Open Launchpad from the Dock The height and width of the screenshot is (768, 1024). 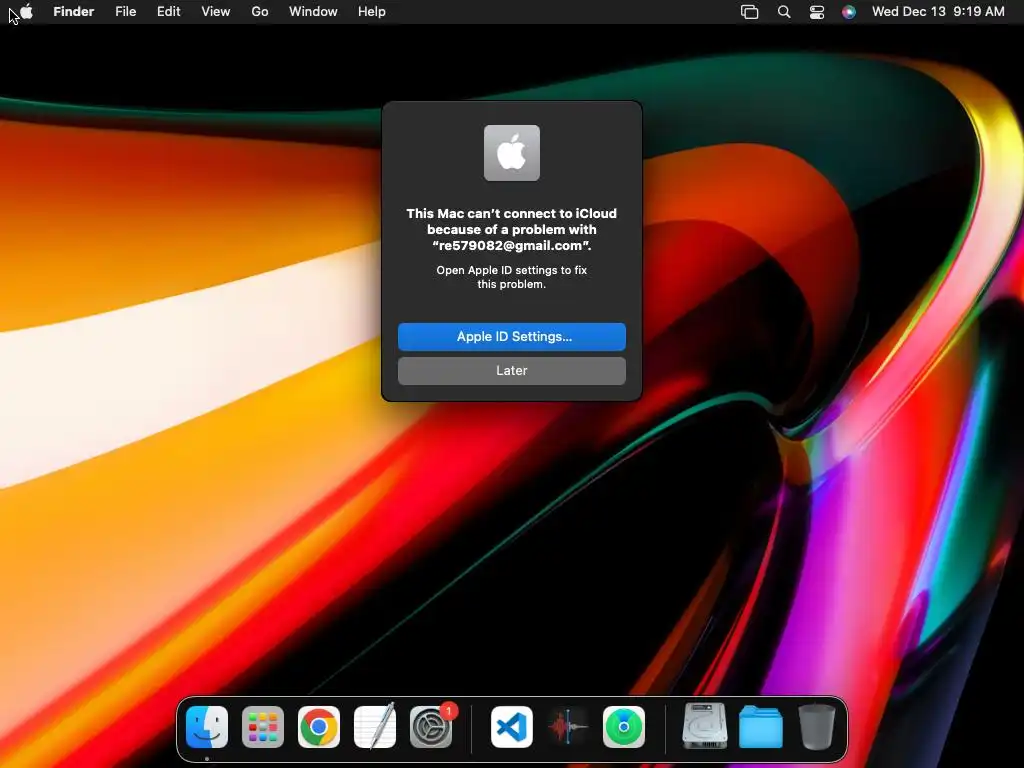pyautogui.click(x=263, y=727)
